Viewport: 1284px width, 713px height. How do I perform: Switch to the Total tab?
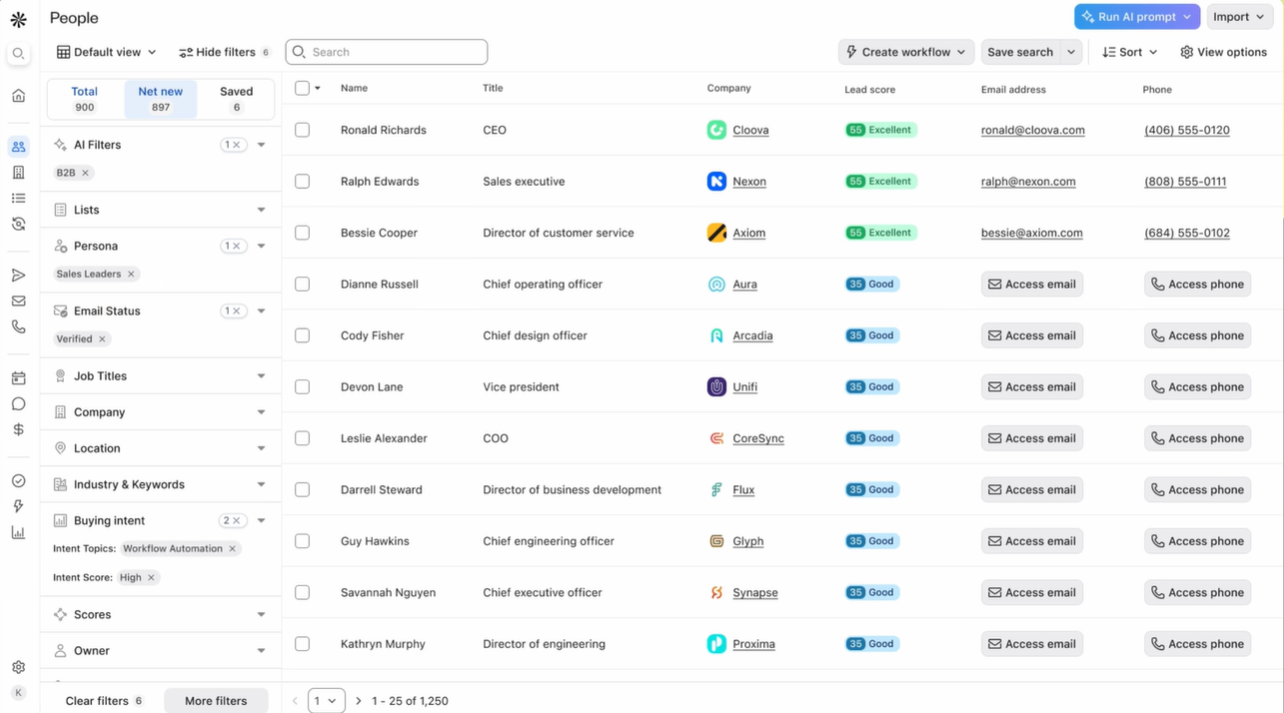tap(85, 98)
